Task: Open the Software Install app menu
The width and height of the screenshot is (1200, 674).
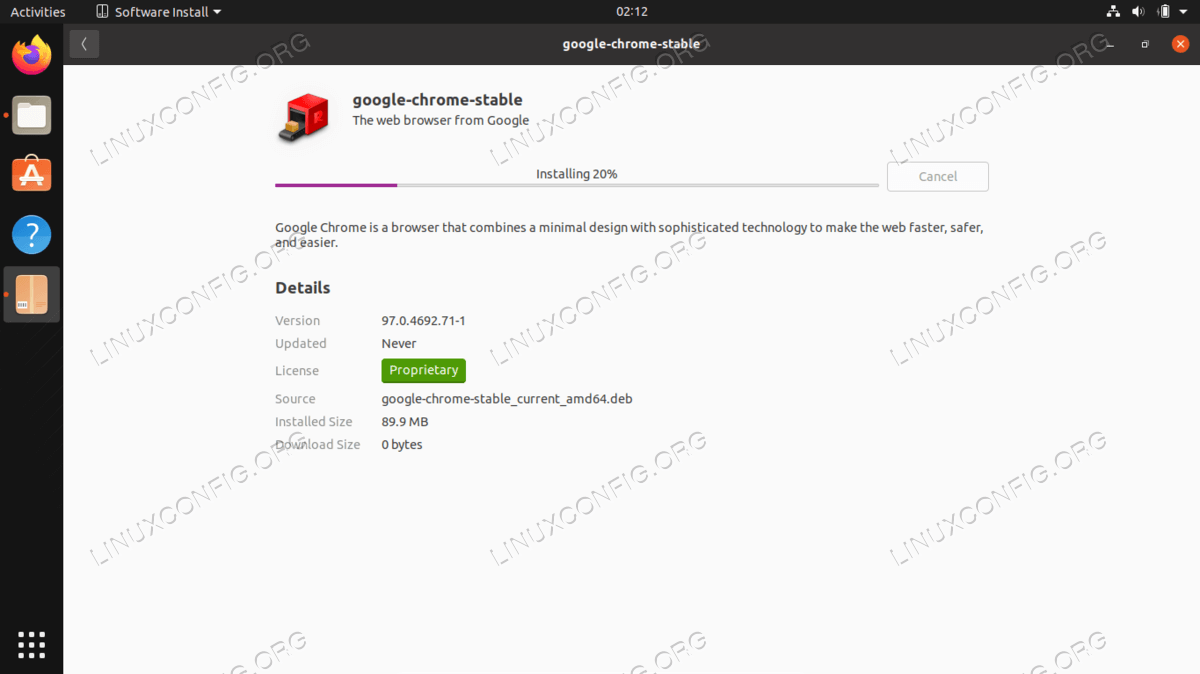Action: pos(159,12)
